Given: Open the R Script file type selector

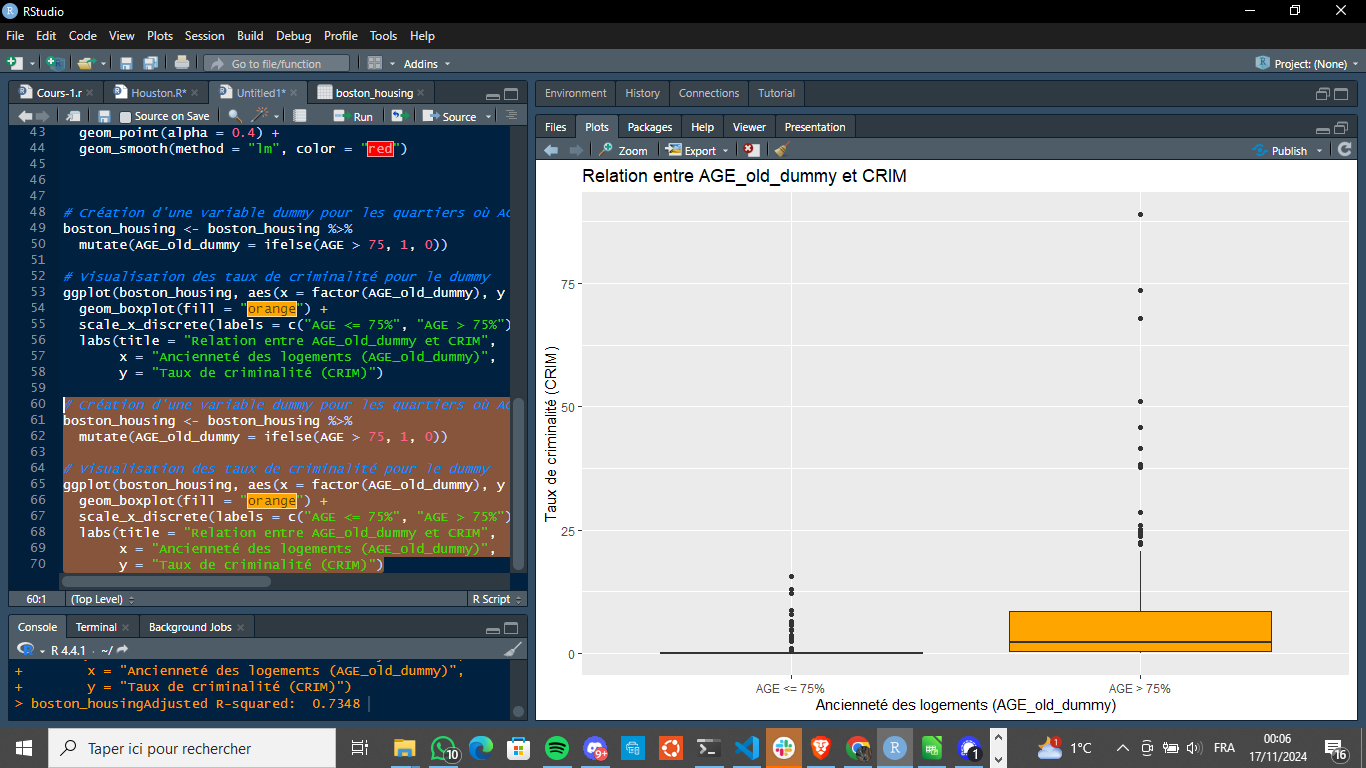Looking at the screenshot, I should (496, 599).
